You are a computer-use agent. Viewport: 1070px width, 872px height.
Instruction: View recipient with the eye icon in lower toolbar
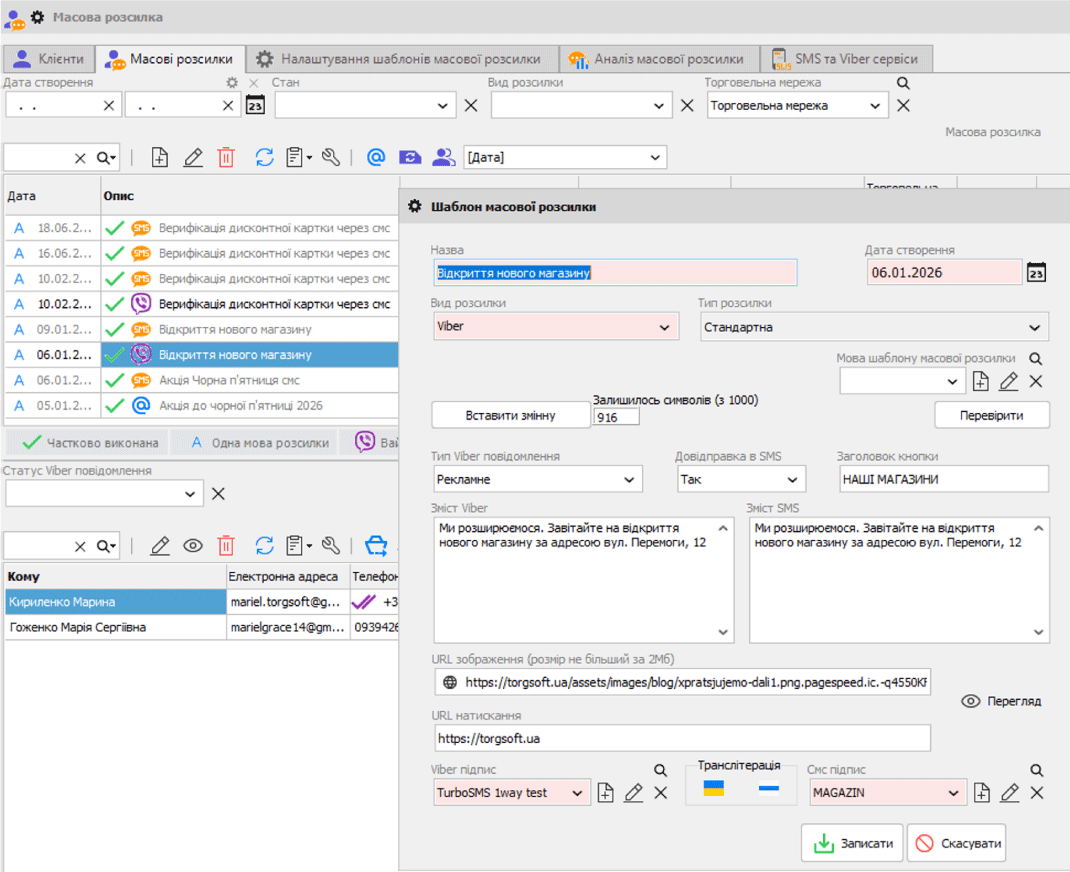(193, 546)
